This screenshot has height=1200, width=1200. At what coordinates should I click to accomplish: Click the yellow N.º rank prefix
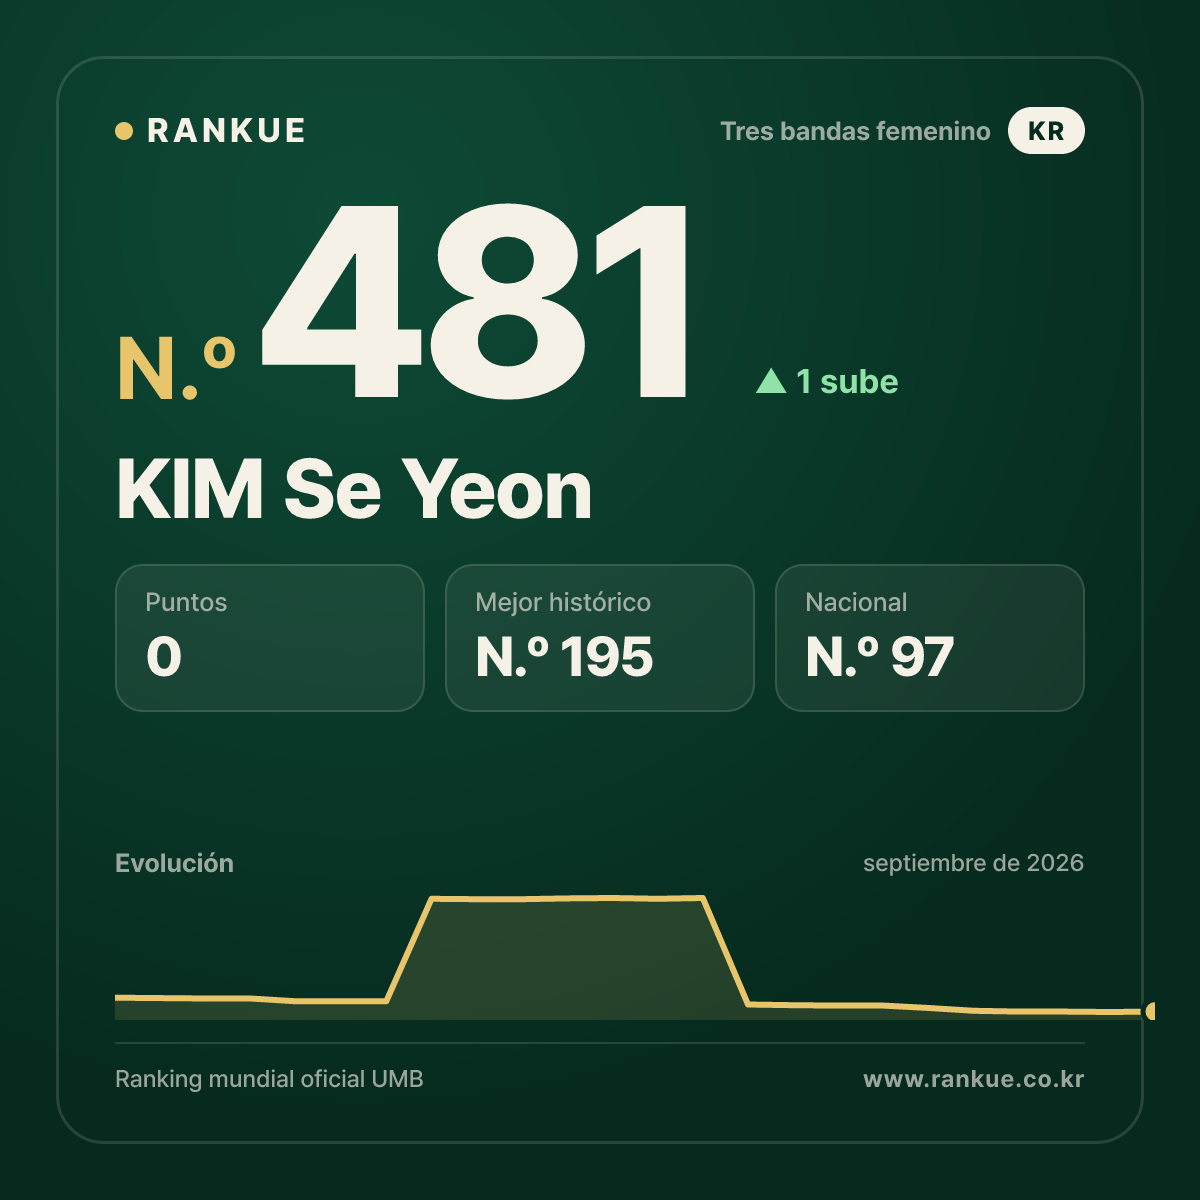pos(177,369)
